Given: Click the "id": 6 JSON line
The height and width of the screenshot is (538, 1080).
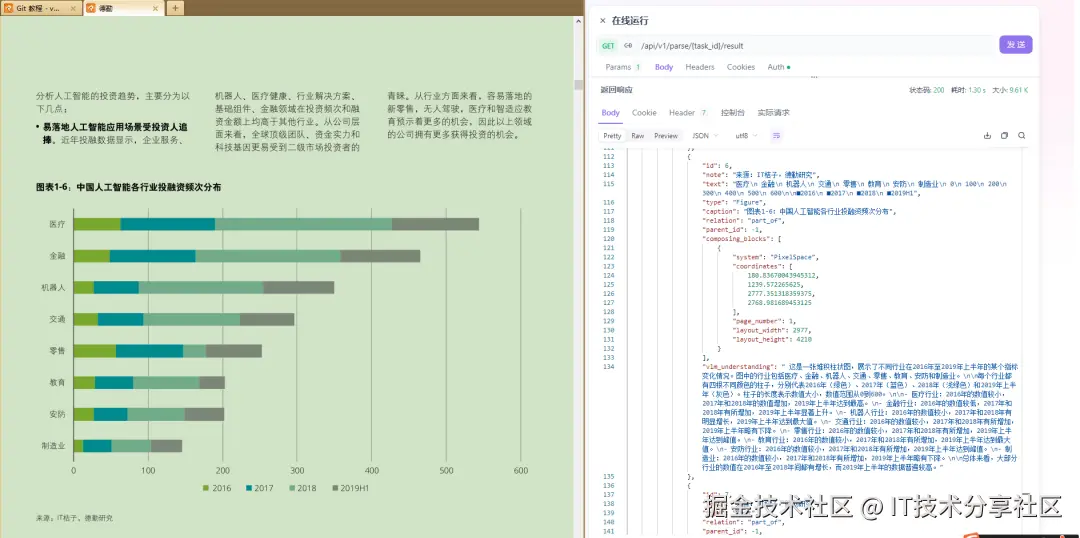Looking at the screenshot, I should [x=715, y=166].
